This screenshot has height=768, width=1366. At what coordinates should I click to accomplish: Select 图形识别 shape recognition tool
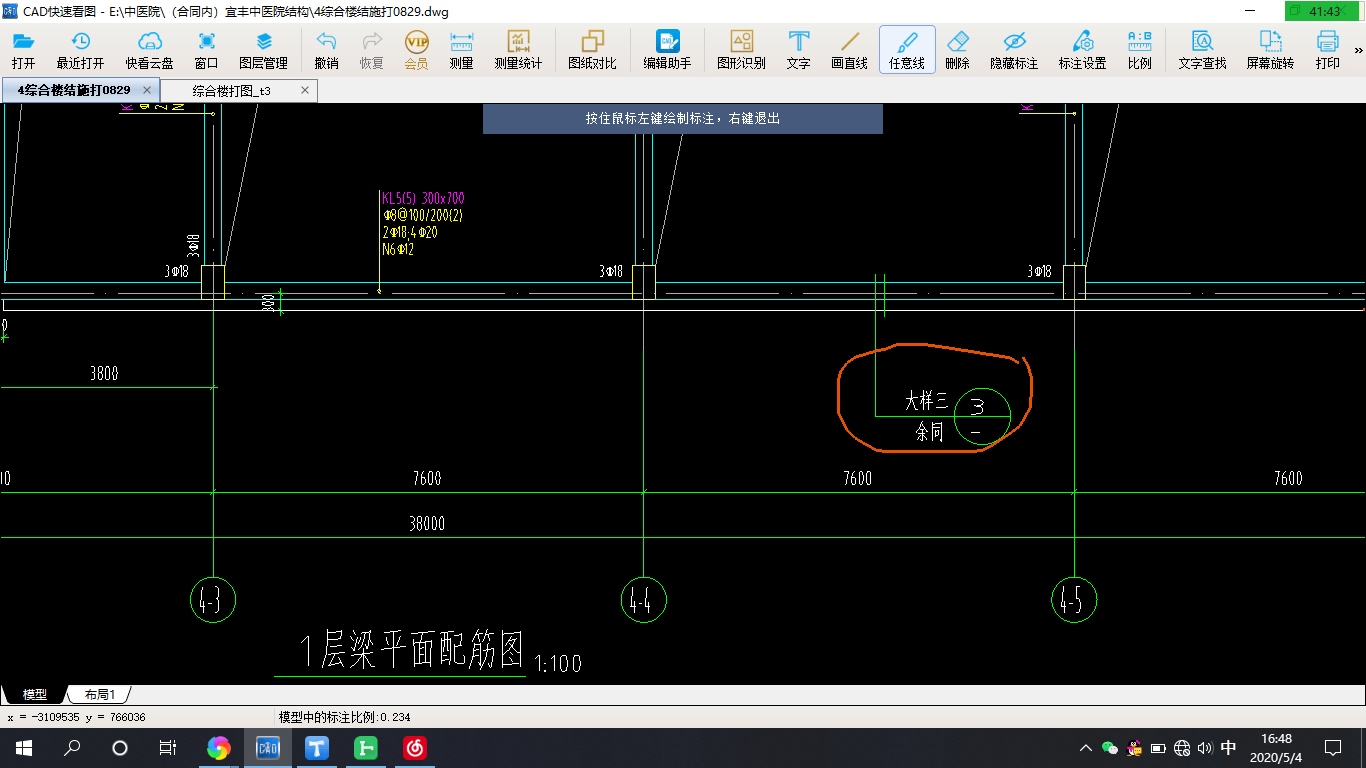[741, 50]
